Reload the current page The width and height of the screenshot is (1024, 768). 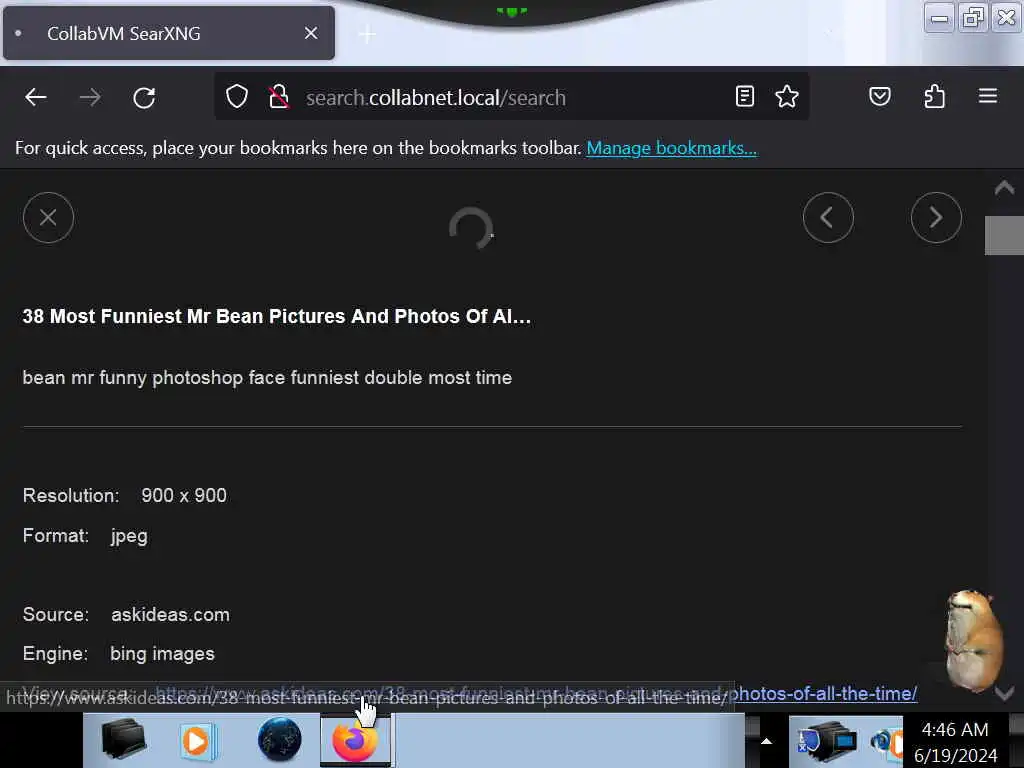click(x=144, y=98)
